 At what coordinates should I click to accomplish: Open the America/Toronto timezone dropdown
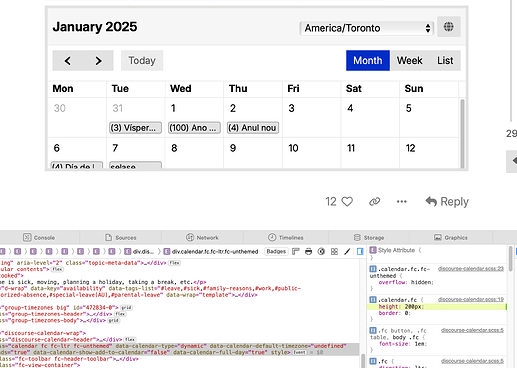[366, 28]
